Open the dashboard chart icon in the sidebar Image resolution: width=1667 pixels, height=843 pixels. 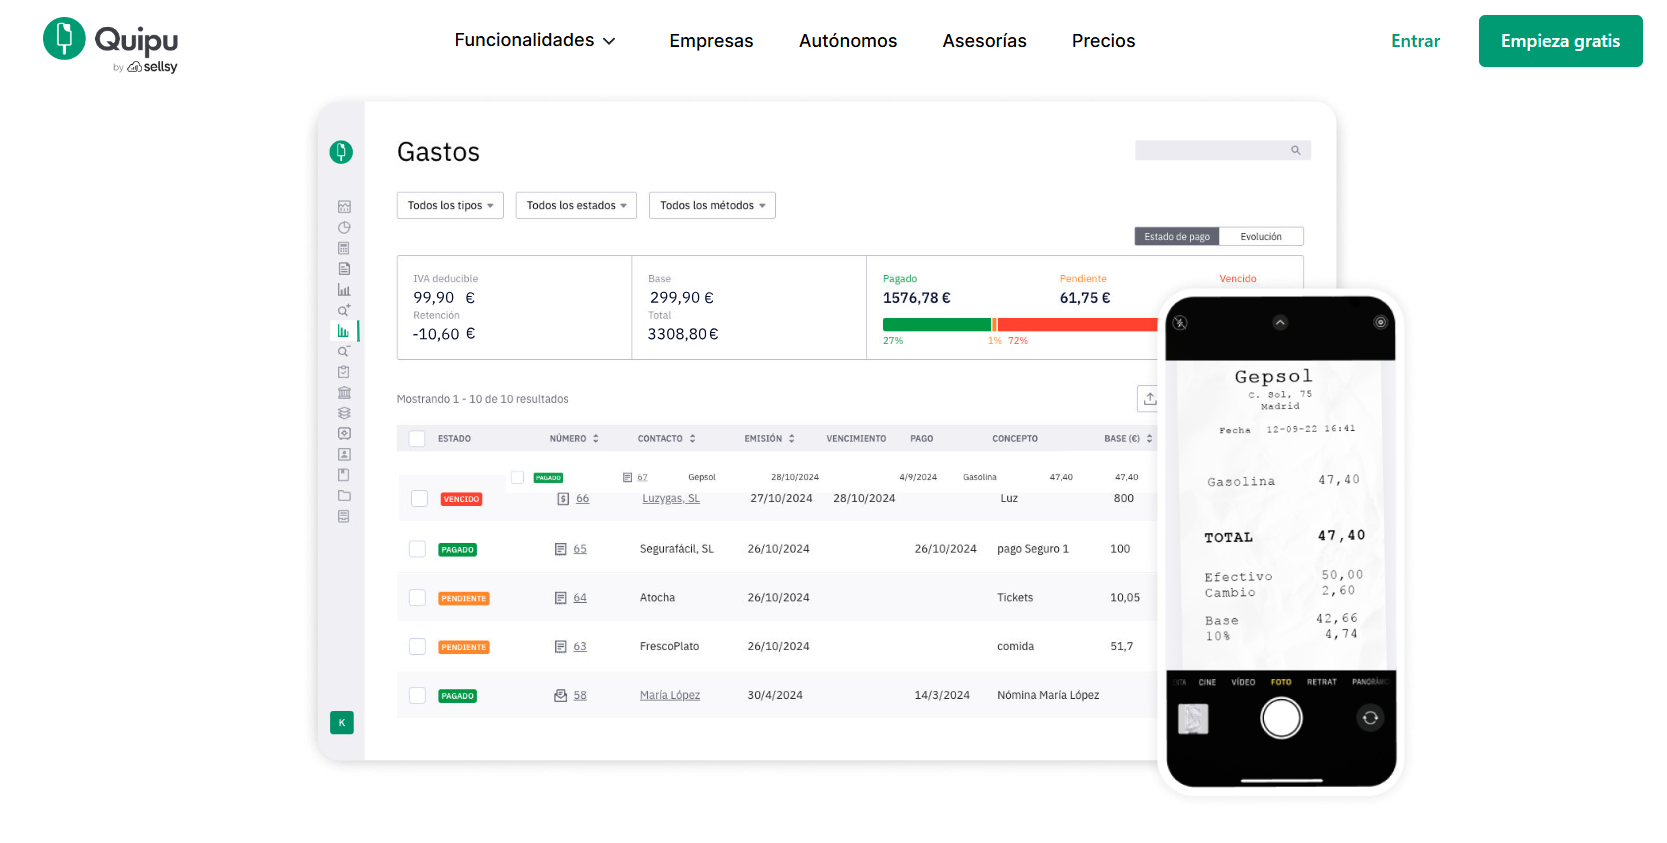click(x=344, y=207)
